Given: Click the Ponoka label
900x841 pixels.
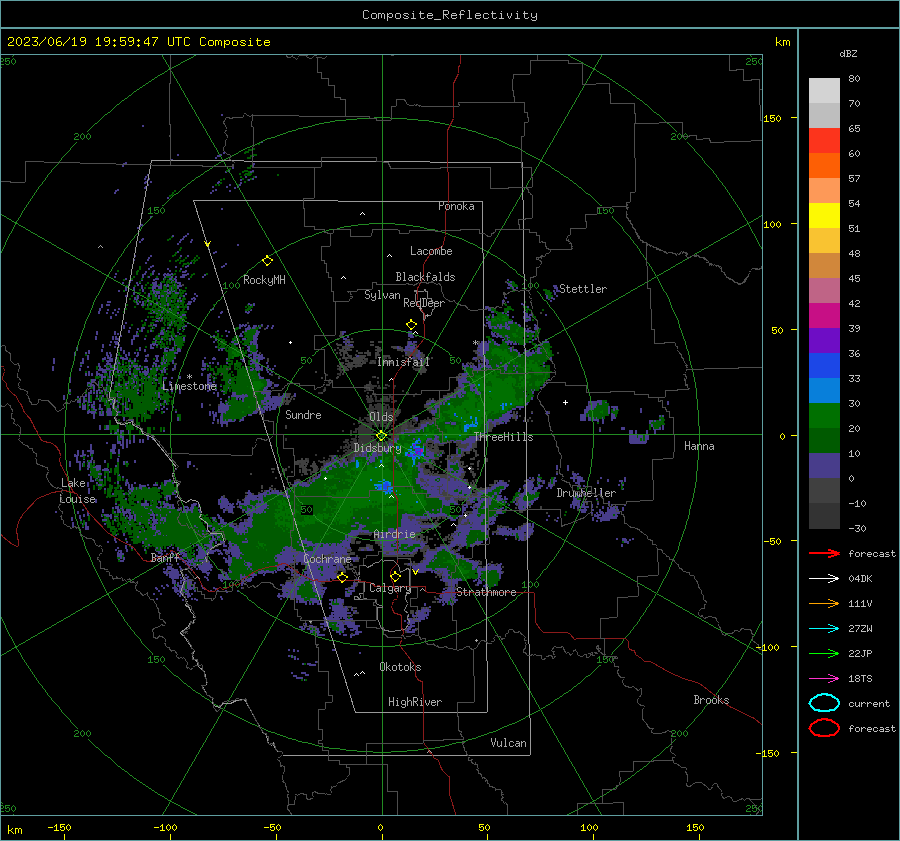Looking at the screenshot, I should click(456, 206).
